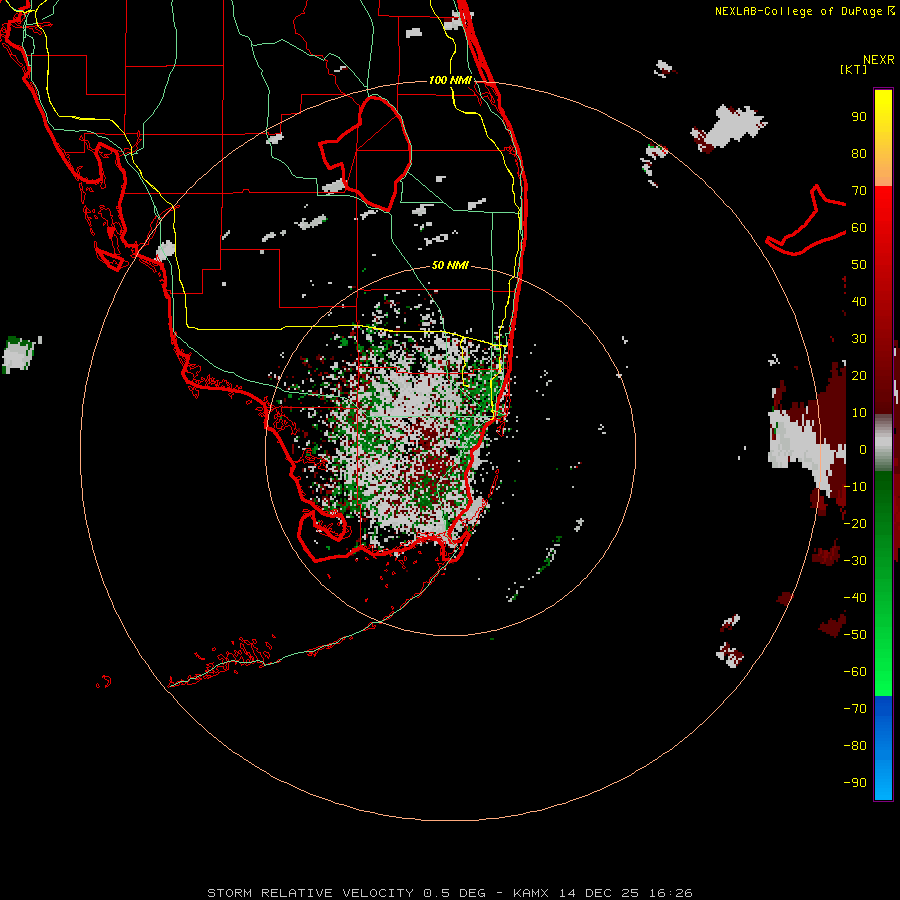Click the 0 scale value label

pyautogui.click(x=863, y=450)
